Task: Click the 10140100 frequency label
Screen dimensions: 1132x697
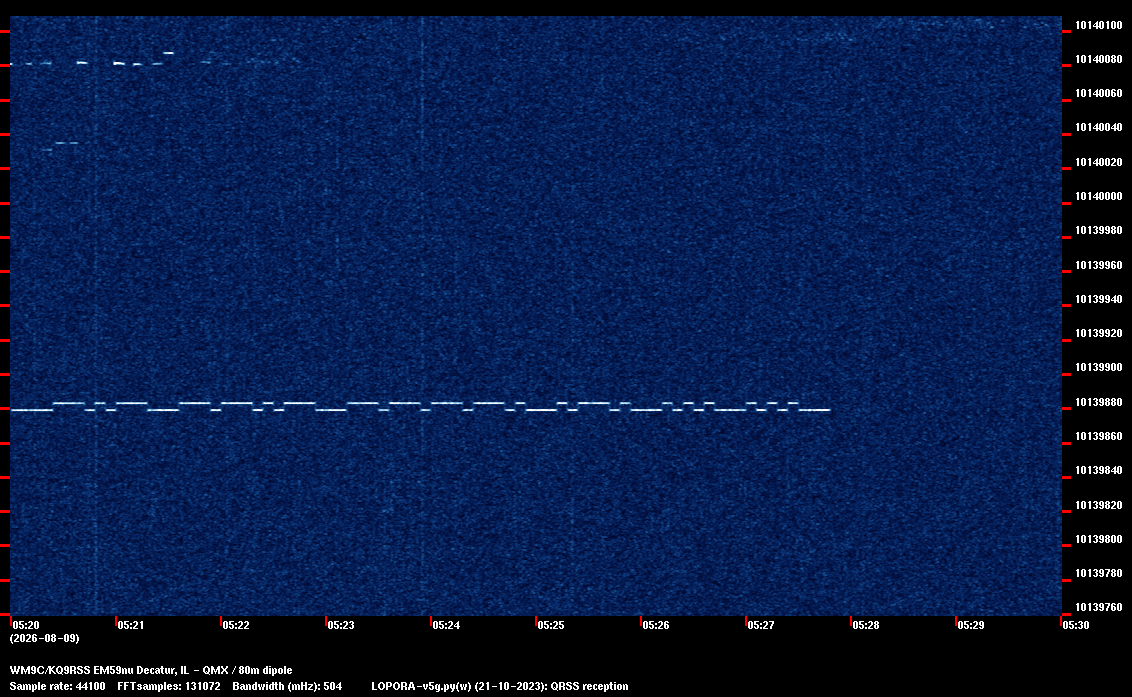Action: 1099,25
